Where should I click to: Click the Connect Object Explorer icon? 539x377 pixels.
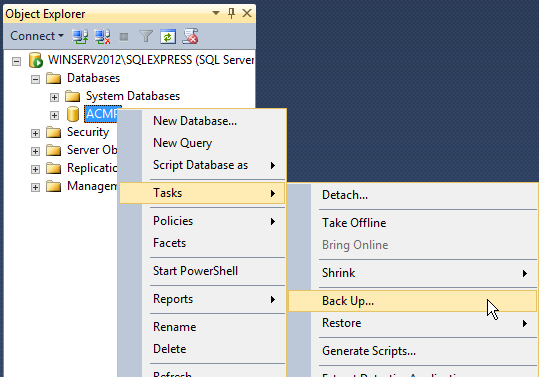(80, 36)
